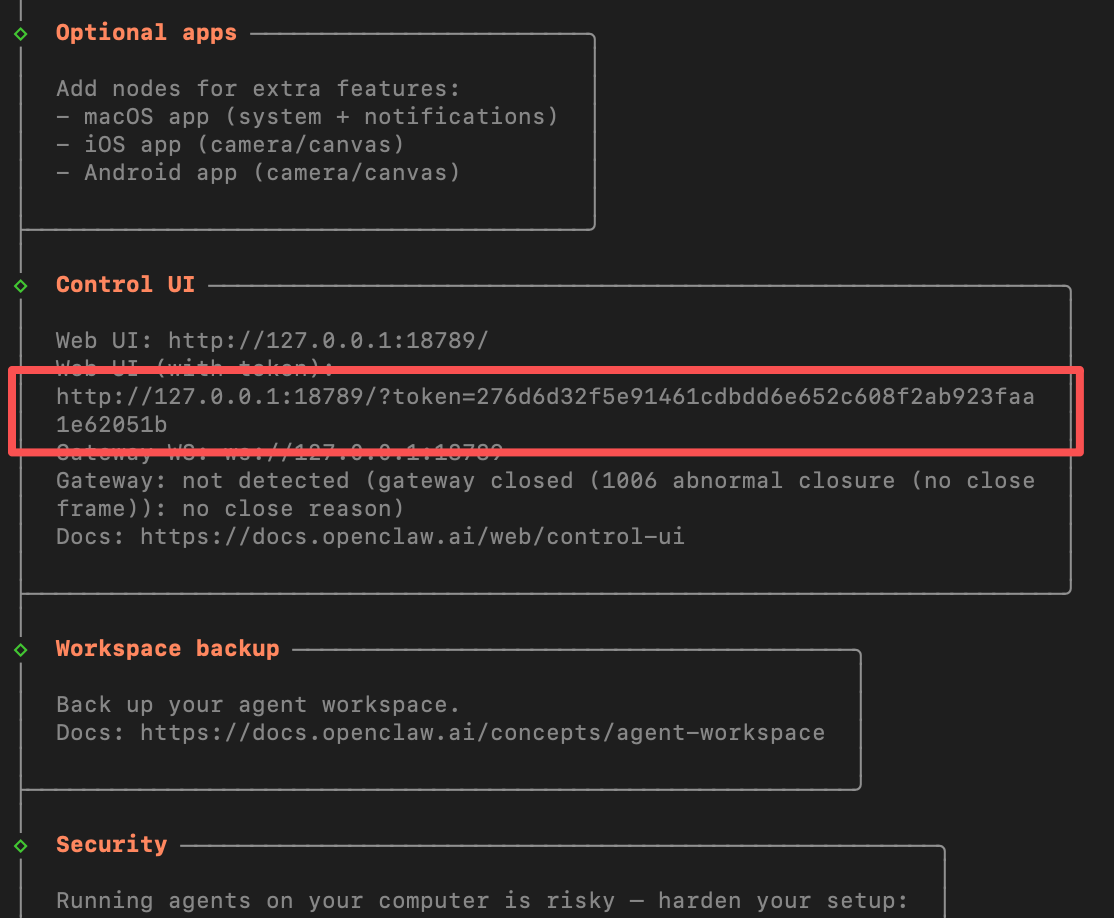The height and width of the screenshot is (918, 1114).
Task: Click the Workspace backup heading
Action: tap(167, 648)
